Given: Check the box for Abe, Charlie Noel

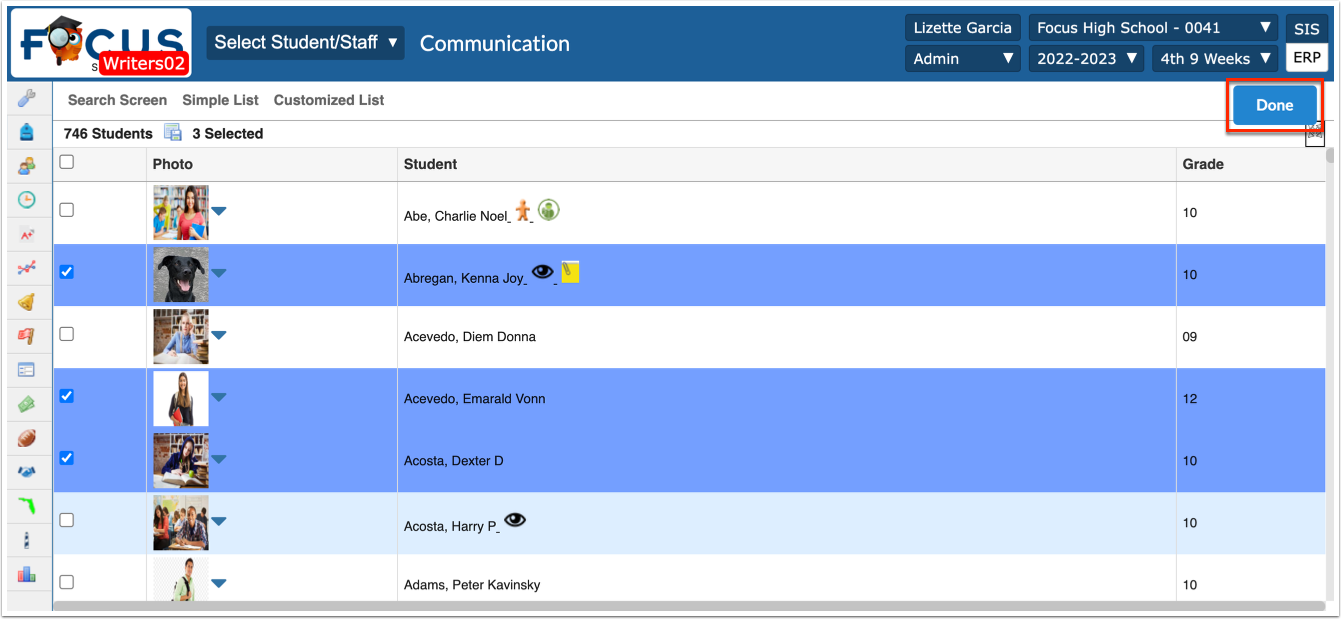Looking at the screenshot, I should (67, 210).
